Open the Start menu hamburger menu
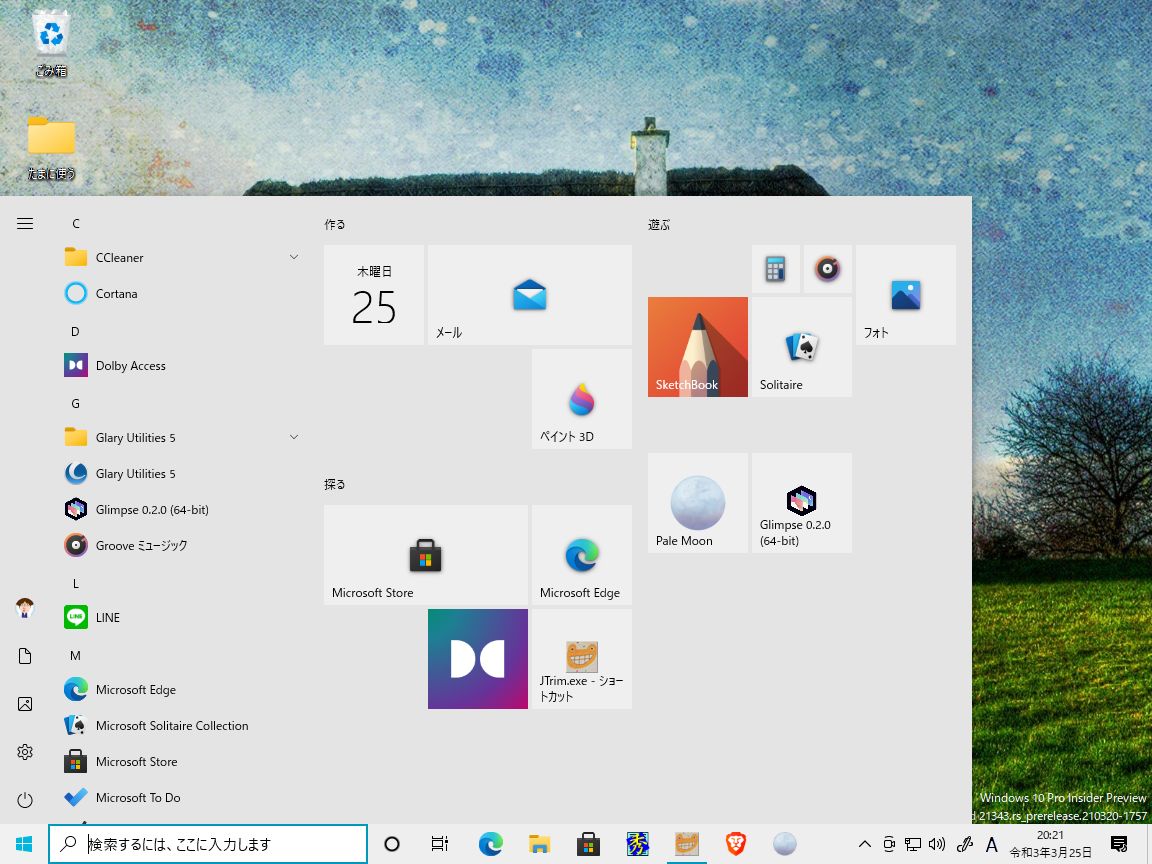Viewport: 1152px width, 864px height. tap(25, 223)
